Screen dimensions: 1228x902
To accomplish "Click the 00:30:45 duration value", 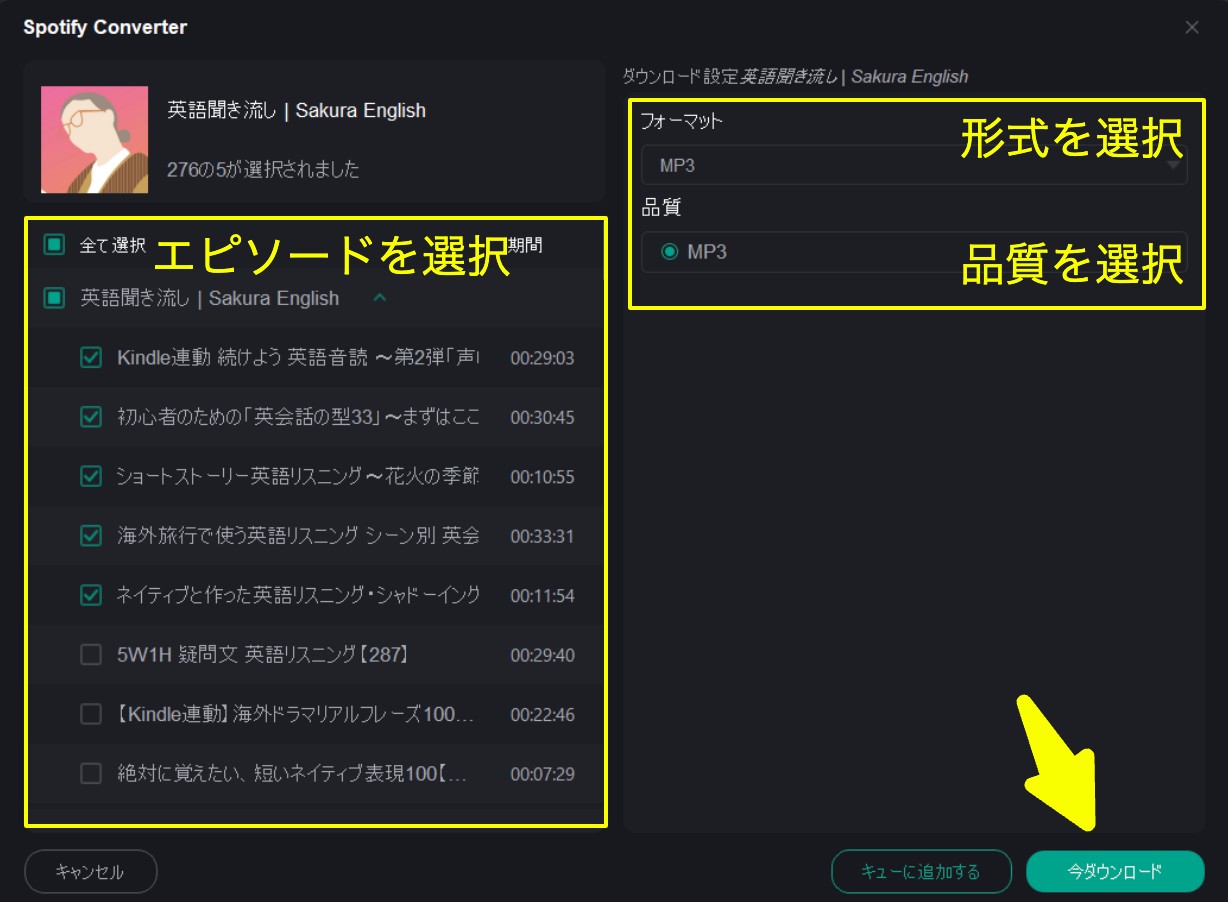I will [542, 417].
